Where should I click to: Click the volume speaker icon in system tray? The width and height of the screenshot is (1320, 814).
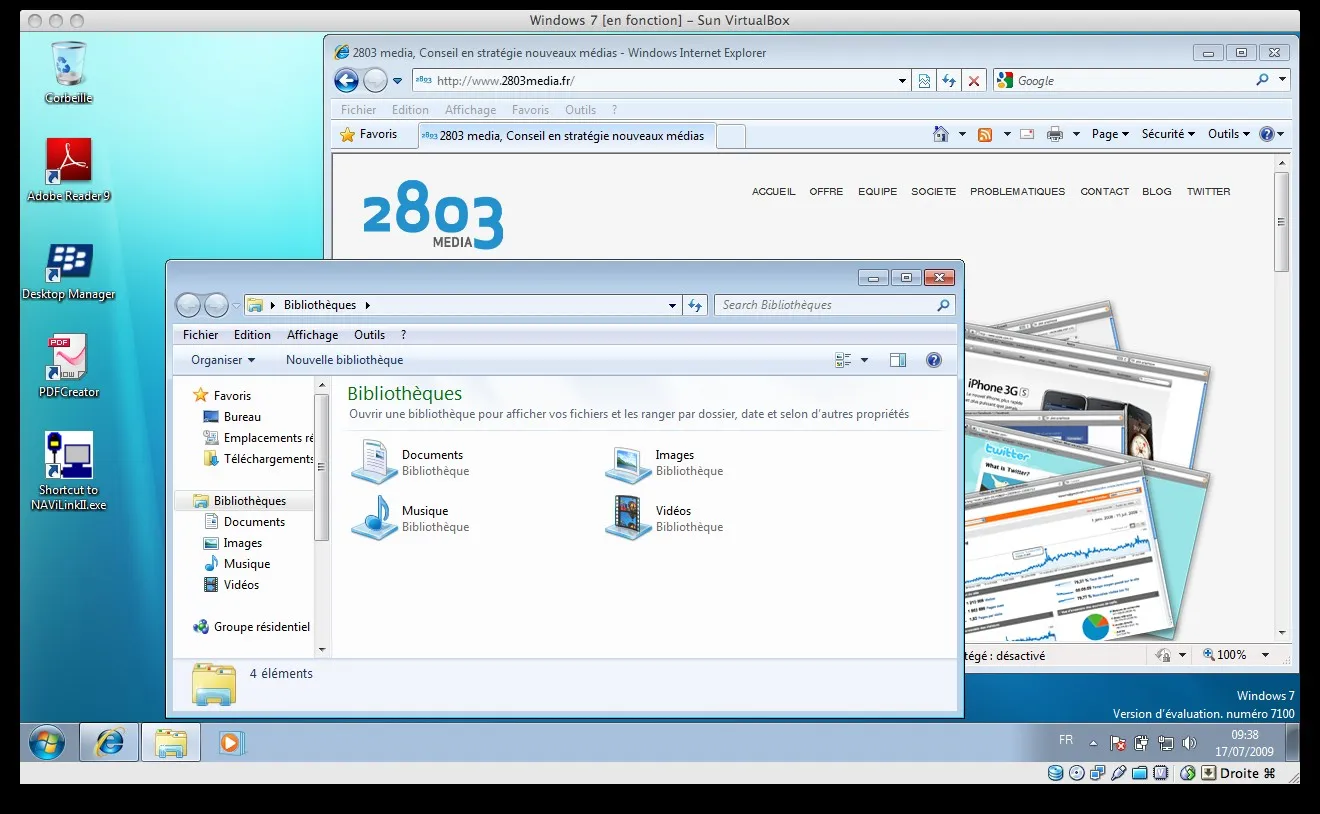[x=1189, y=743]
